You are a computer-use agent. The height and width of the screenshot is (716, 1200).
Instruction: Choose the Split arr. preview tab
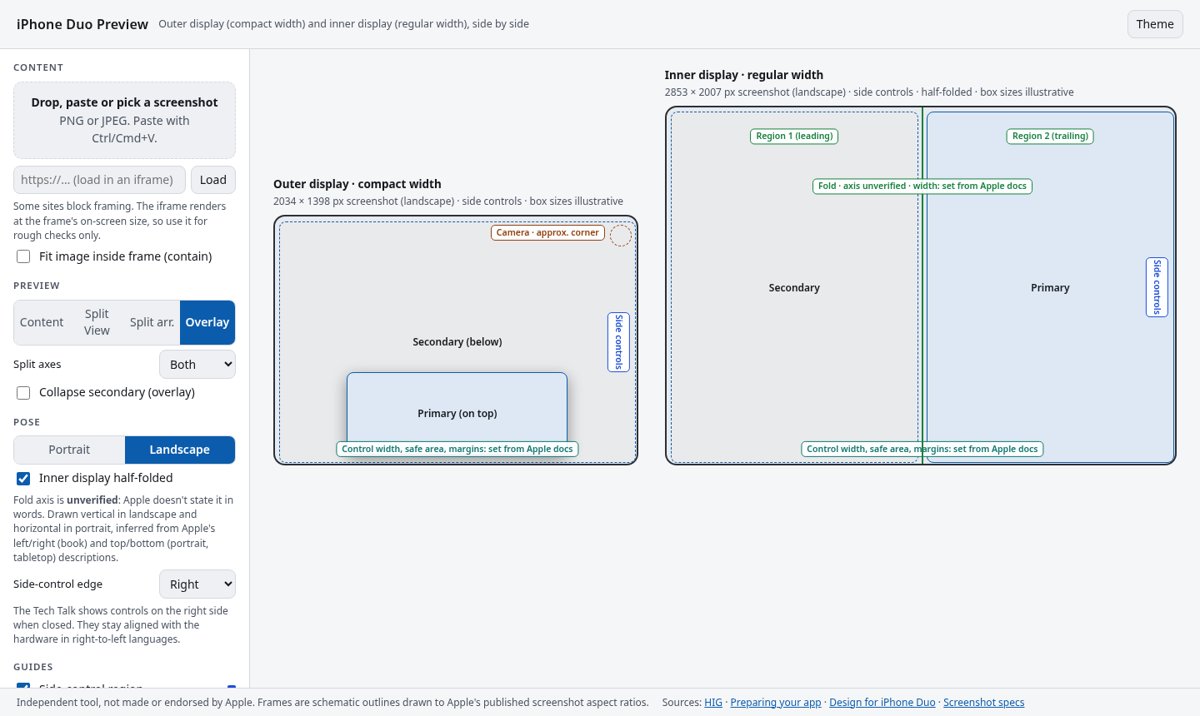[x=152, y=322]
